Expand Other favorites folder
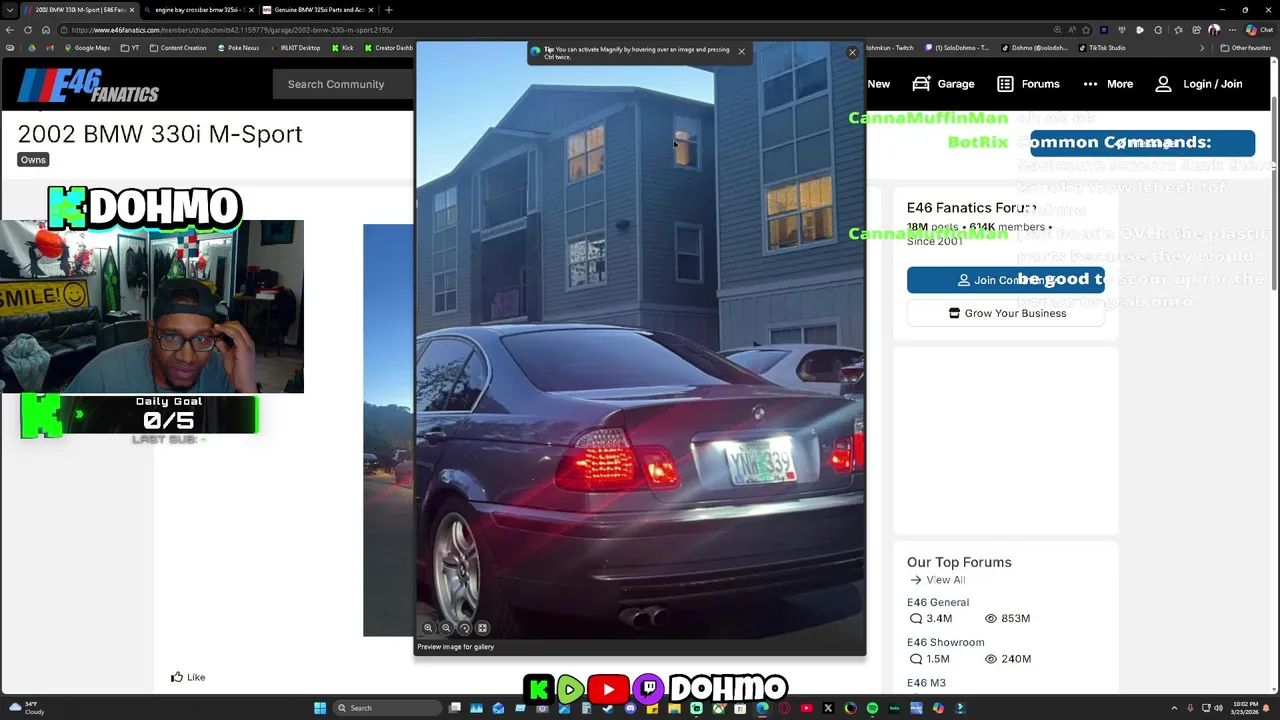 click(x=1245, y=48)
